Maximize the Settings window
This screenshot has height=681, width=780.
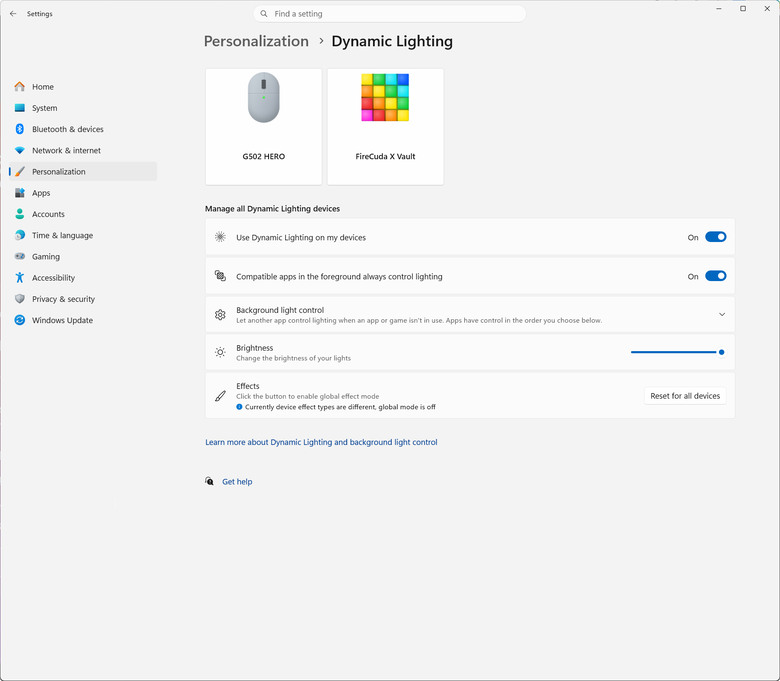(x=743, y=8)
